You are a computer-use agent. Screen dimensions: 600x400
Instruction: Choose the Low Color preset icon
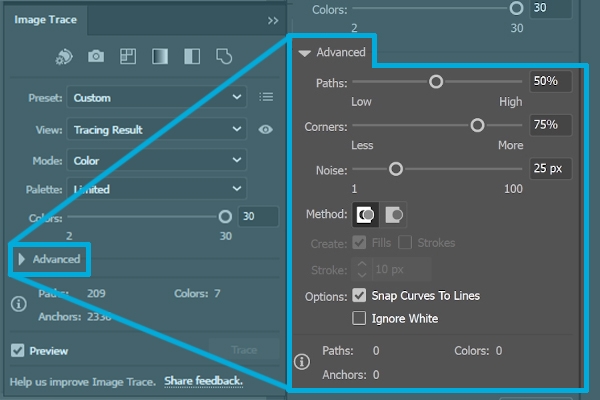(128, 57)
